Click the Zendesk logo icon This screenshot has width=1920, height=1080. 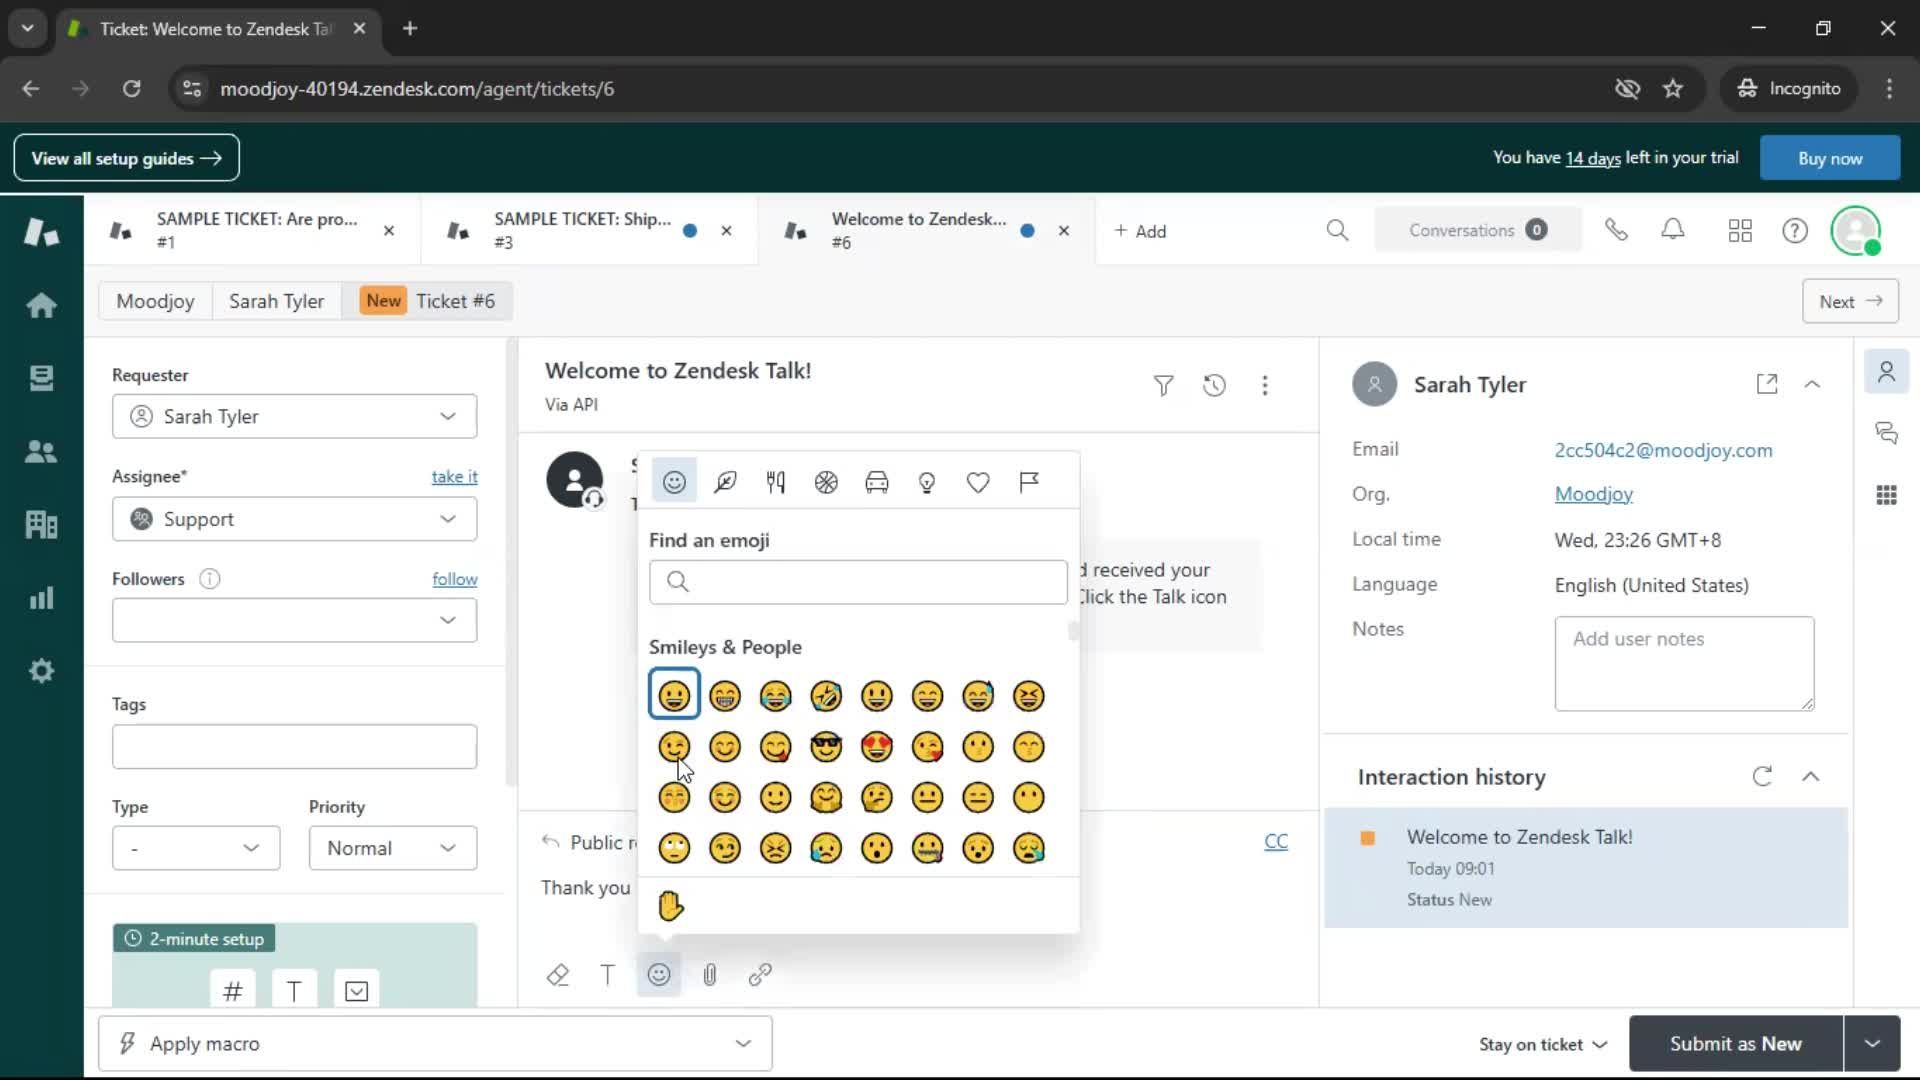click(41, 232)
